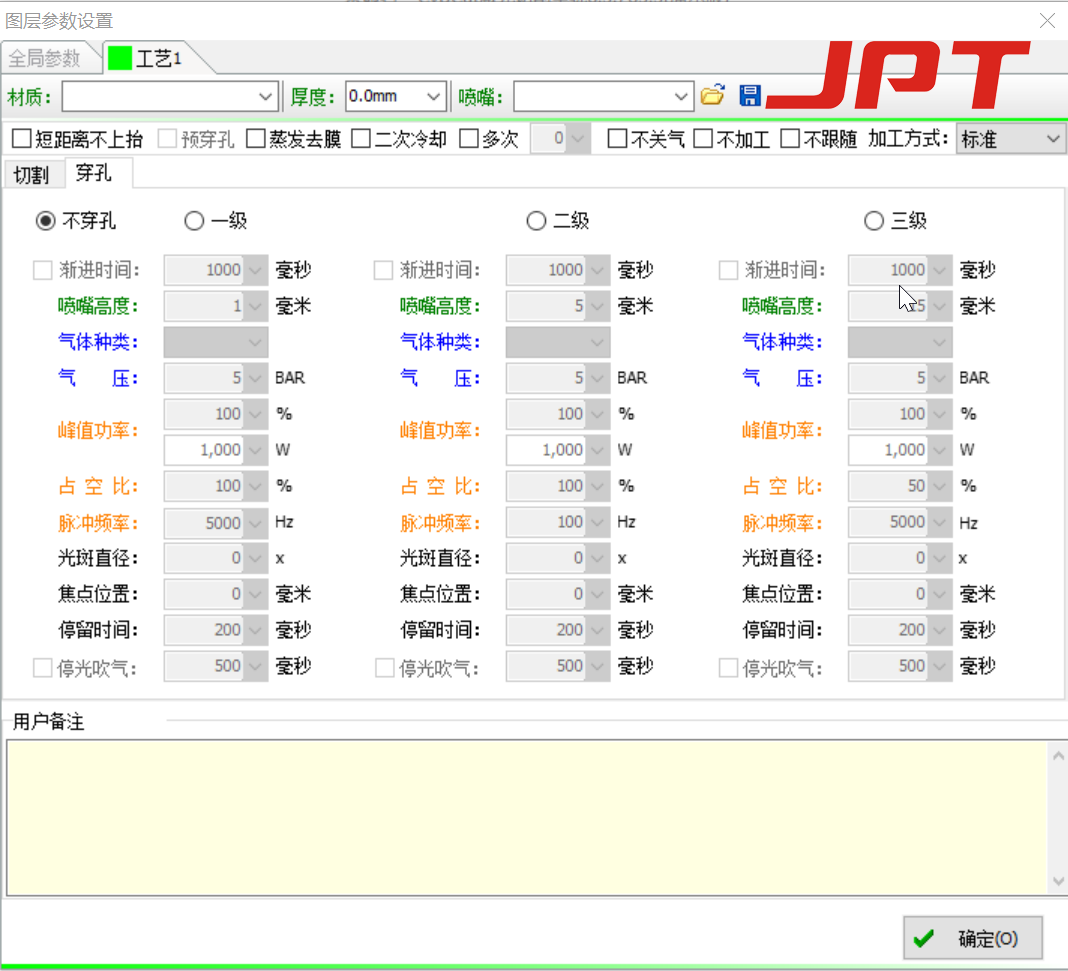Screen dimensions: 1068x971
Task: Switch to the 切割 tab
Action: click(31, 174)
